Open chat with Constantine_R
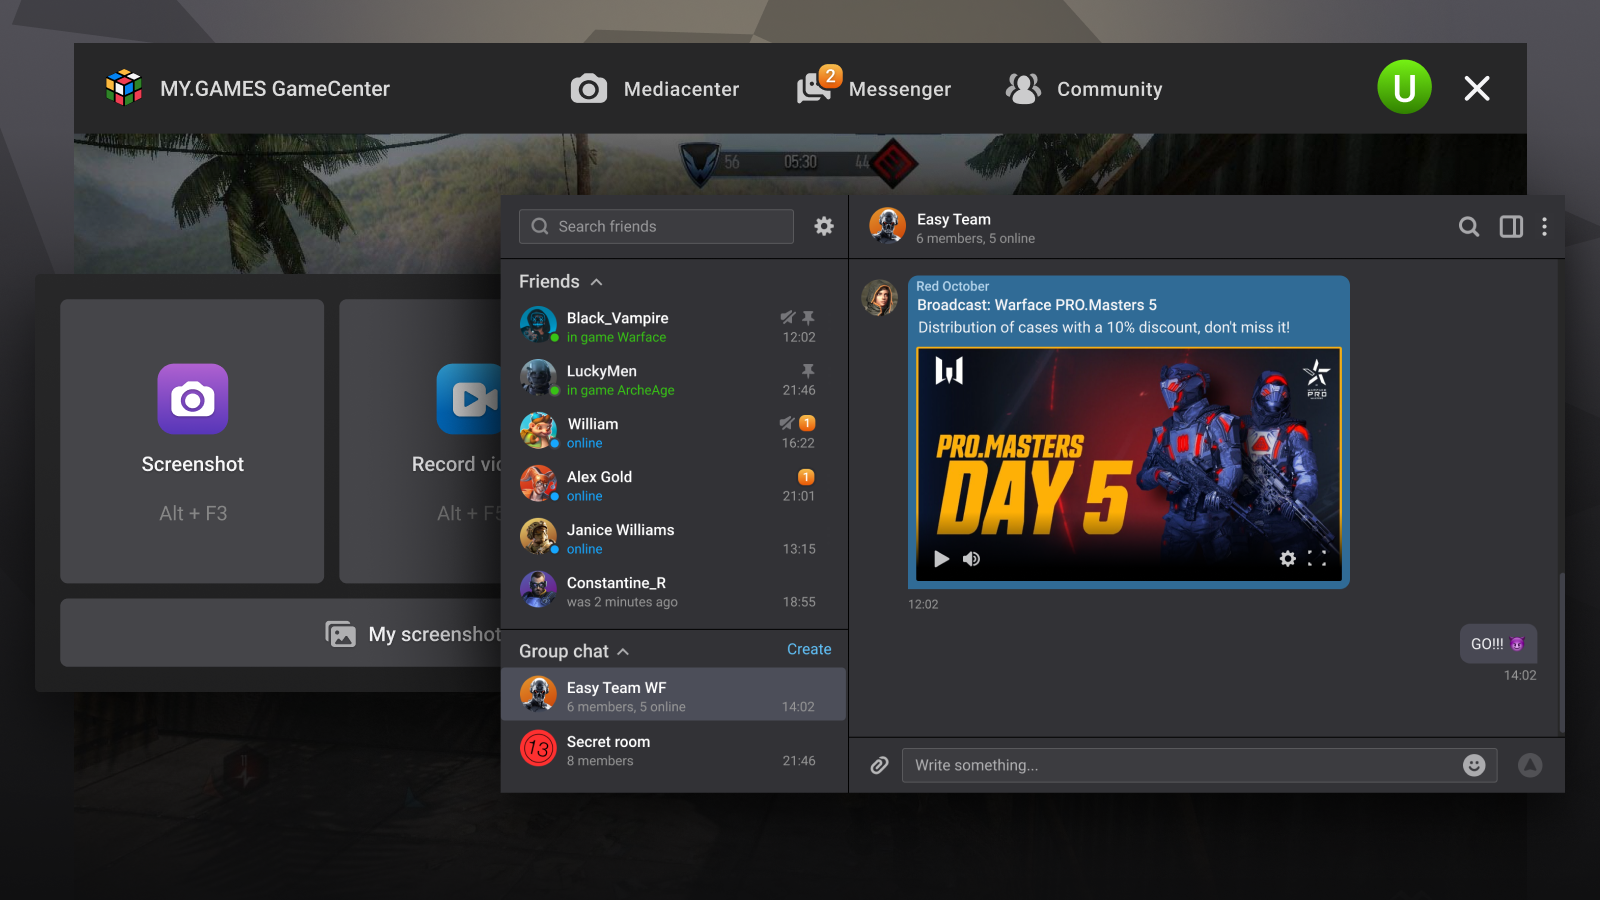Viewport: 1600px width, 900px height. (673, 592)
